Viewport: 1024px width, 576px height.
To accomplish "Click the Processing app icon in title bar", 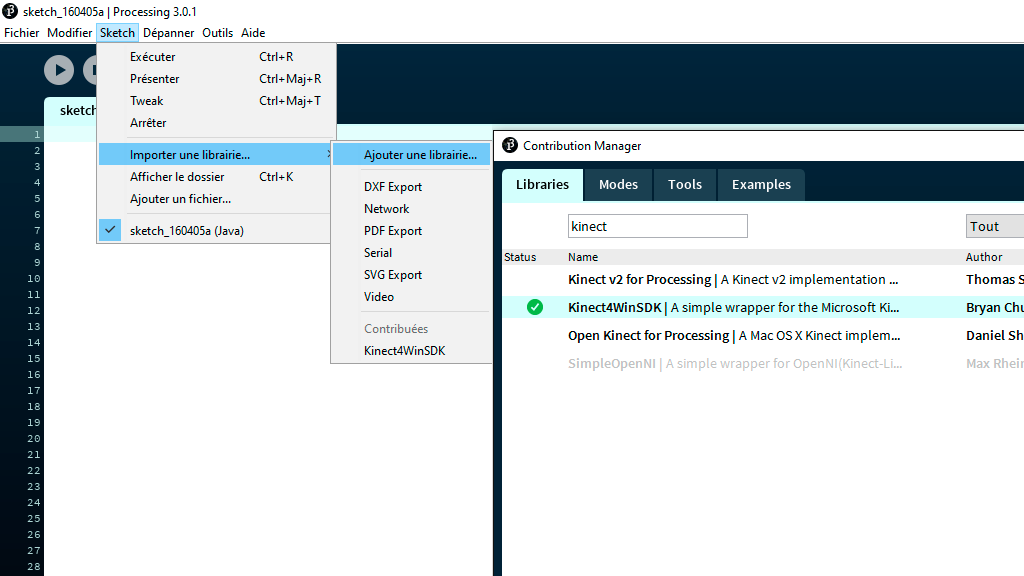I will (10, 11).
